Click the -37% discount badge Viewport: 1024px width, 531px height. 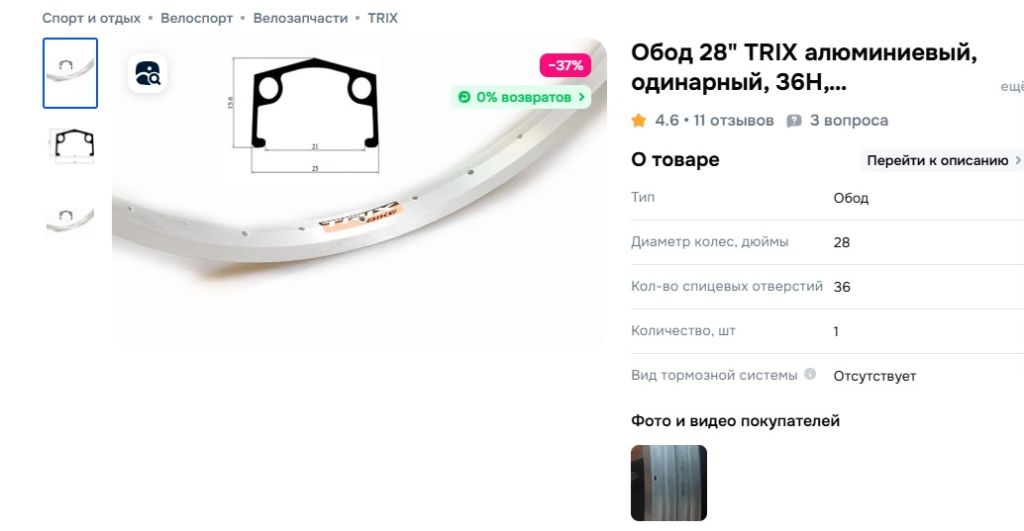[565, 65]
